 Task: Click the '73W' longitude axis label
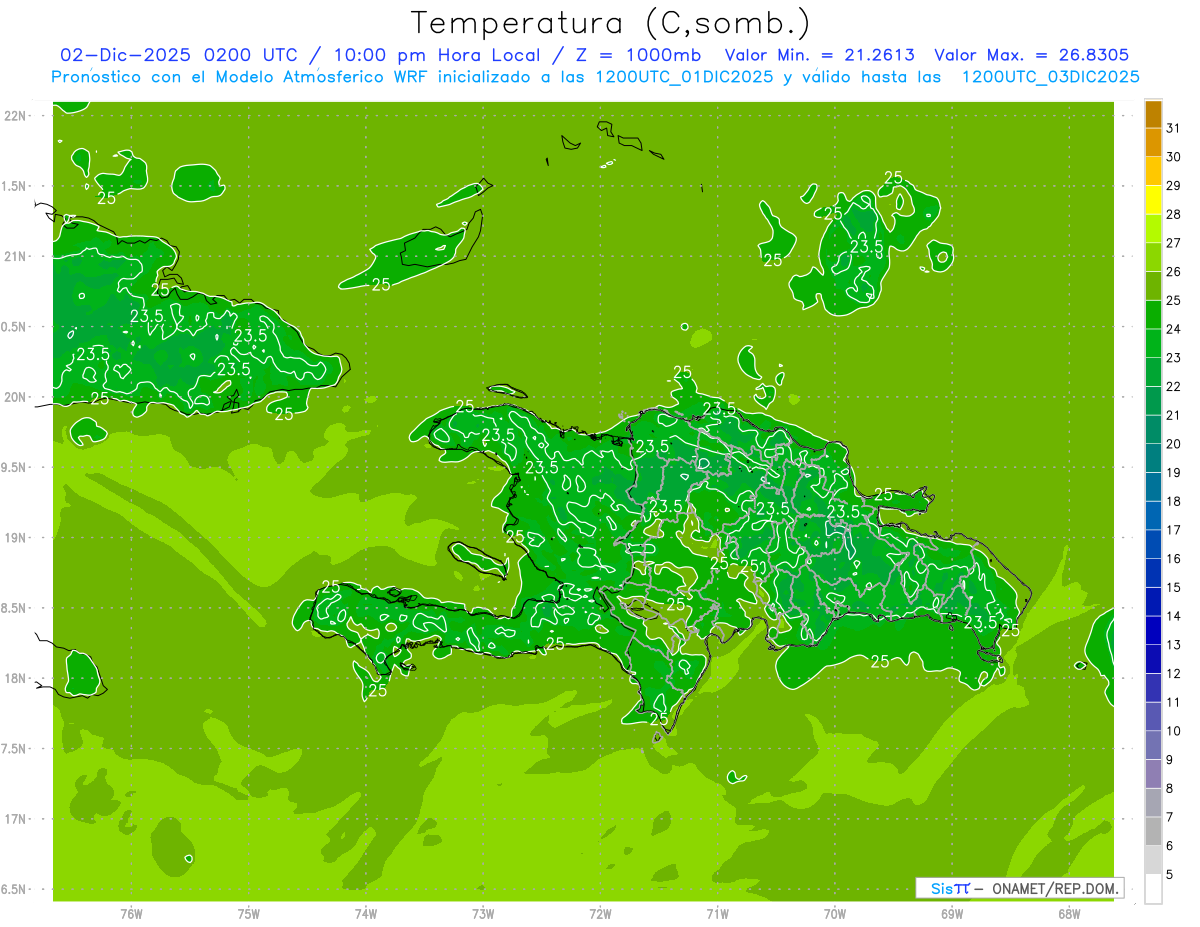(x=483, y=914)
